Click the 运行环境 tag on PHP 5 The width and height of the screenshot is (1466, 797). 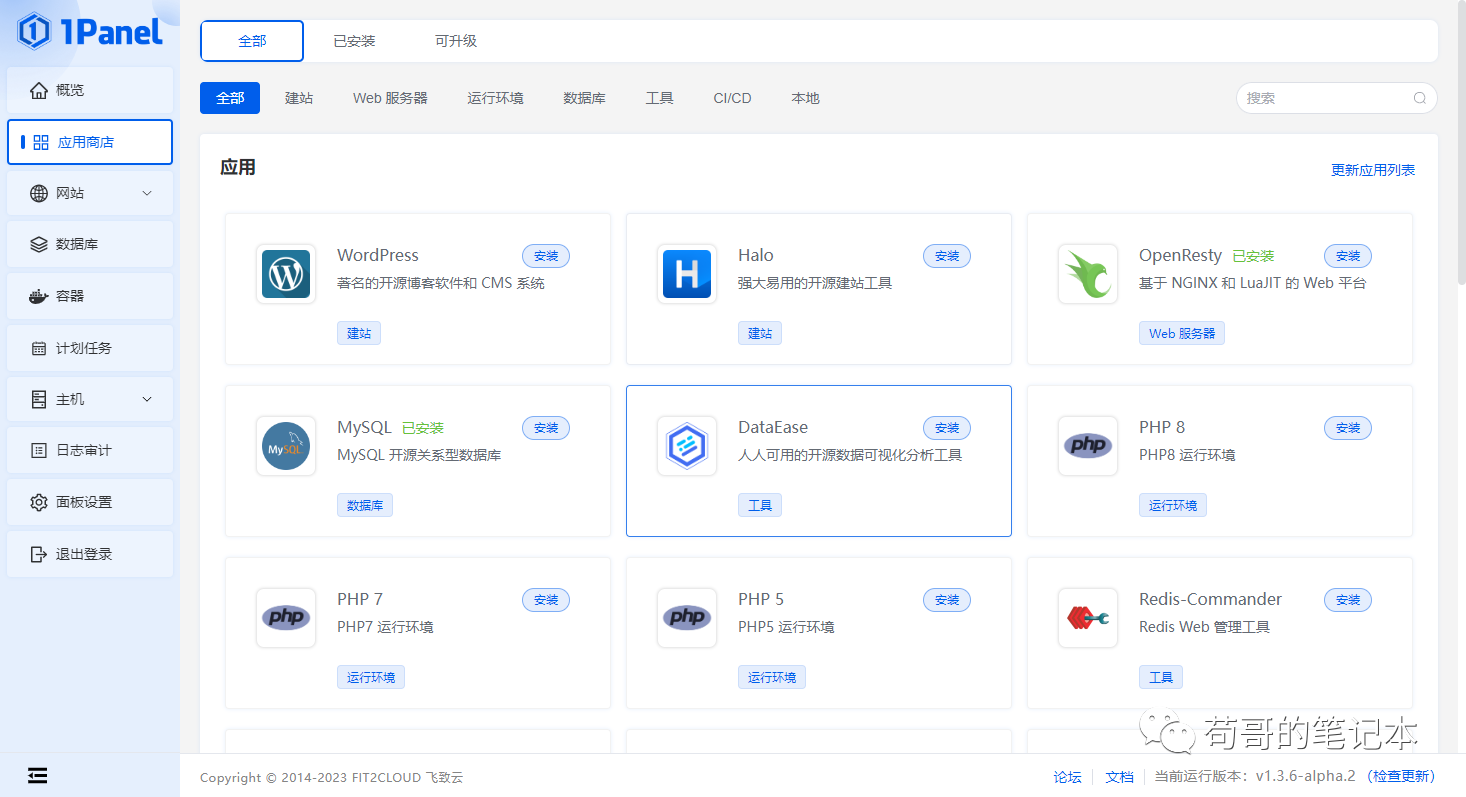tap(772, 677)
